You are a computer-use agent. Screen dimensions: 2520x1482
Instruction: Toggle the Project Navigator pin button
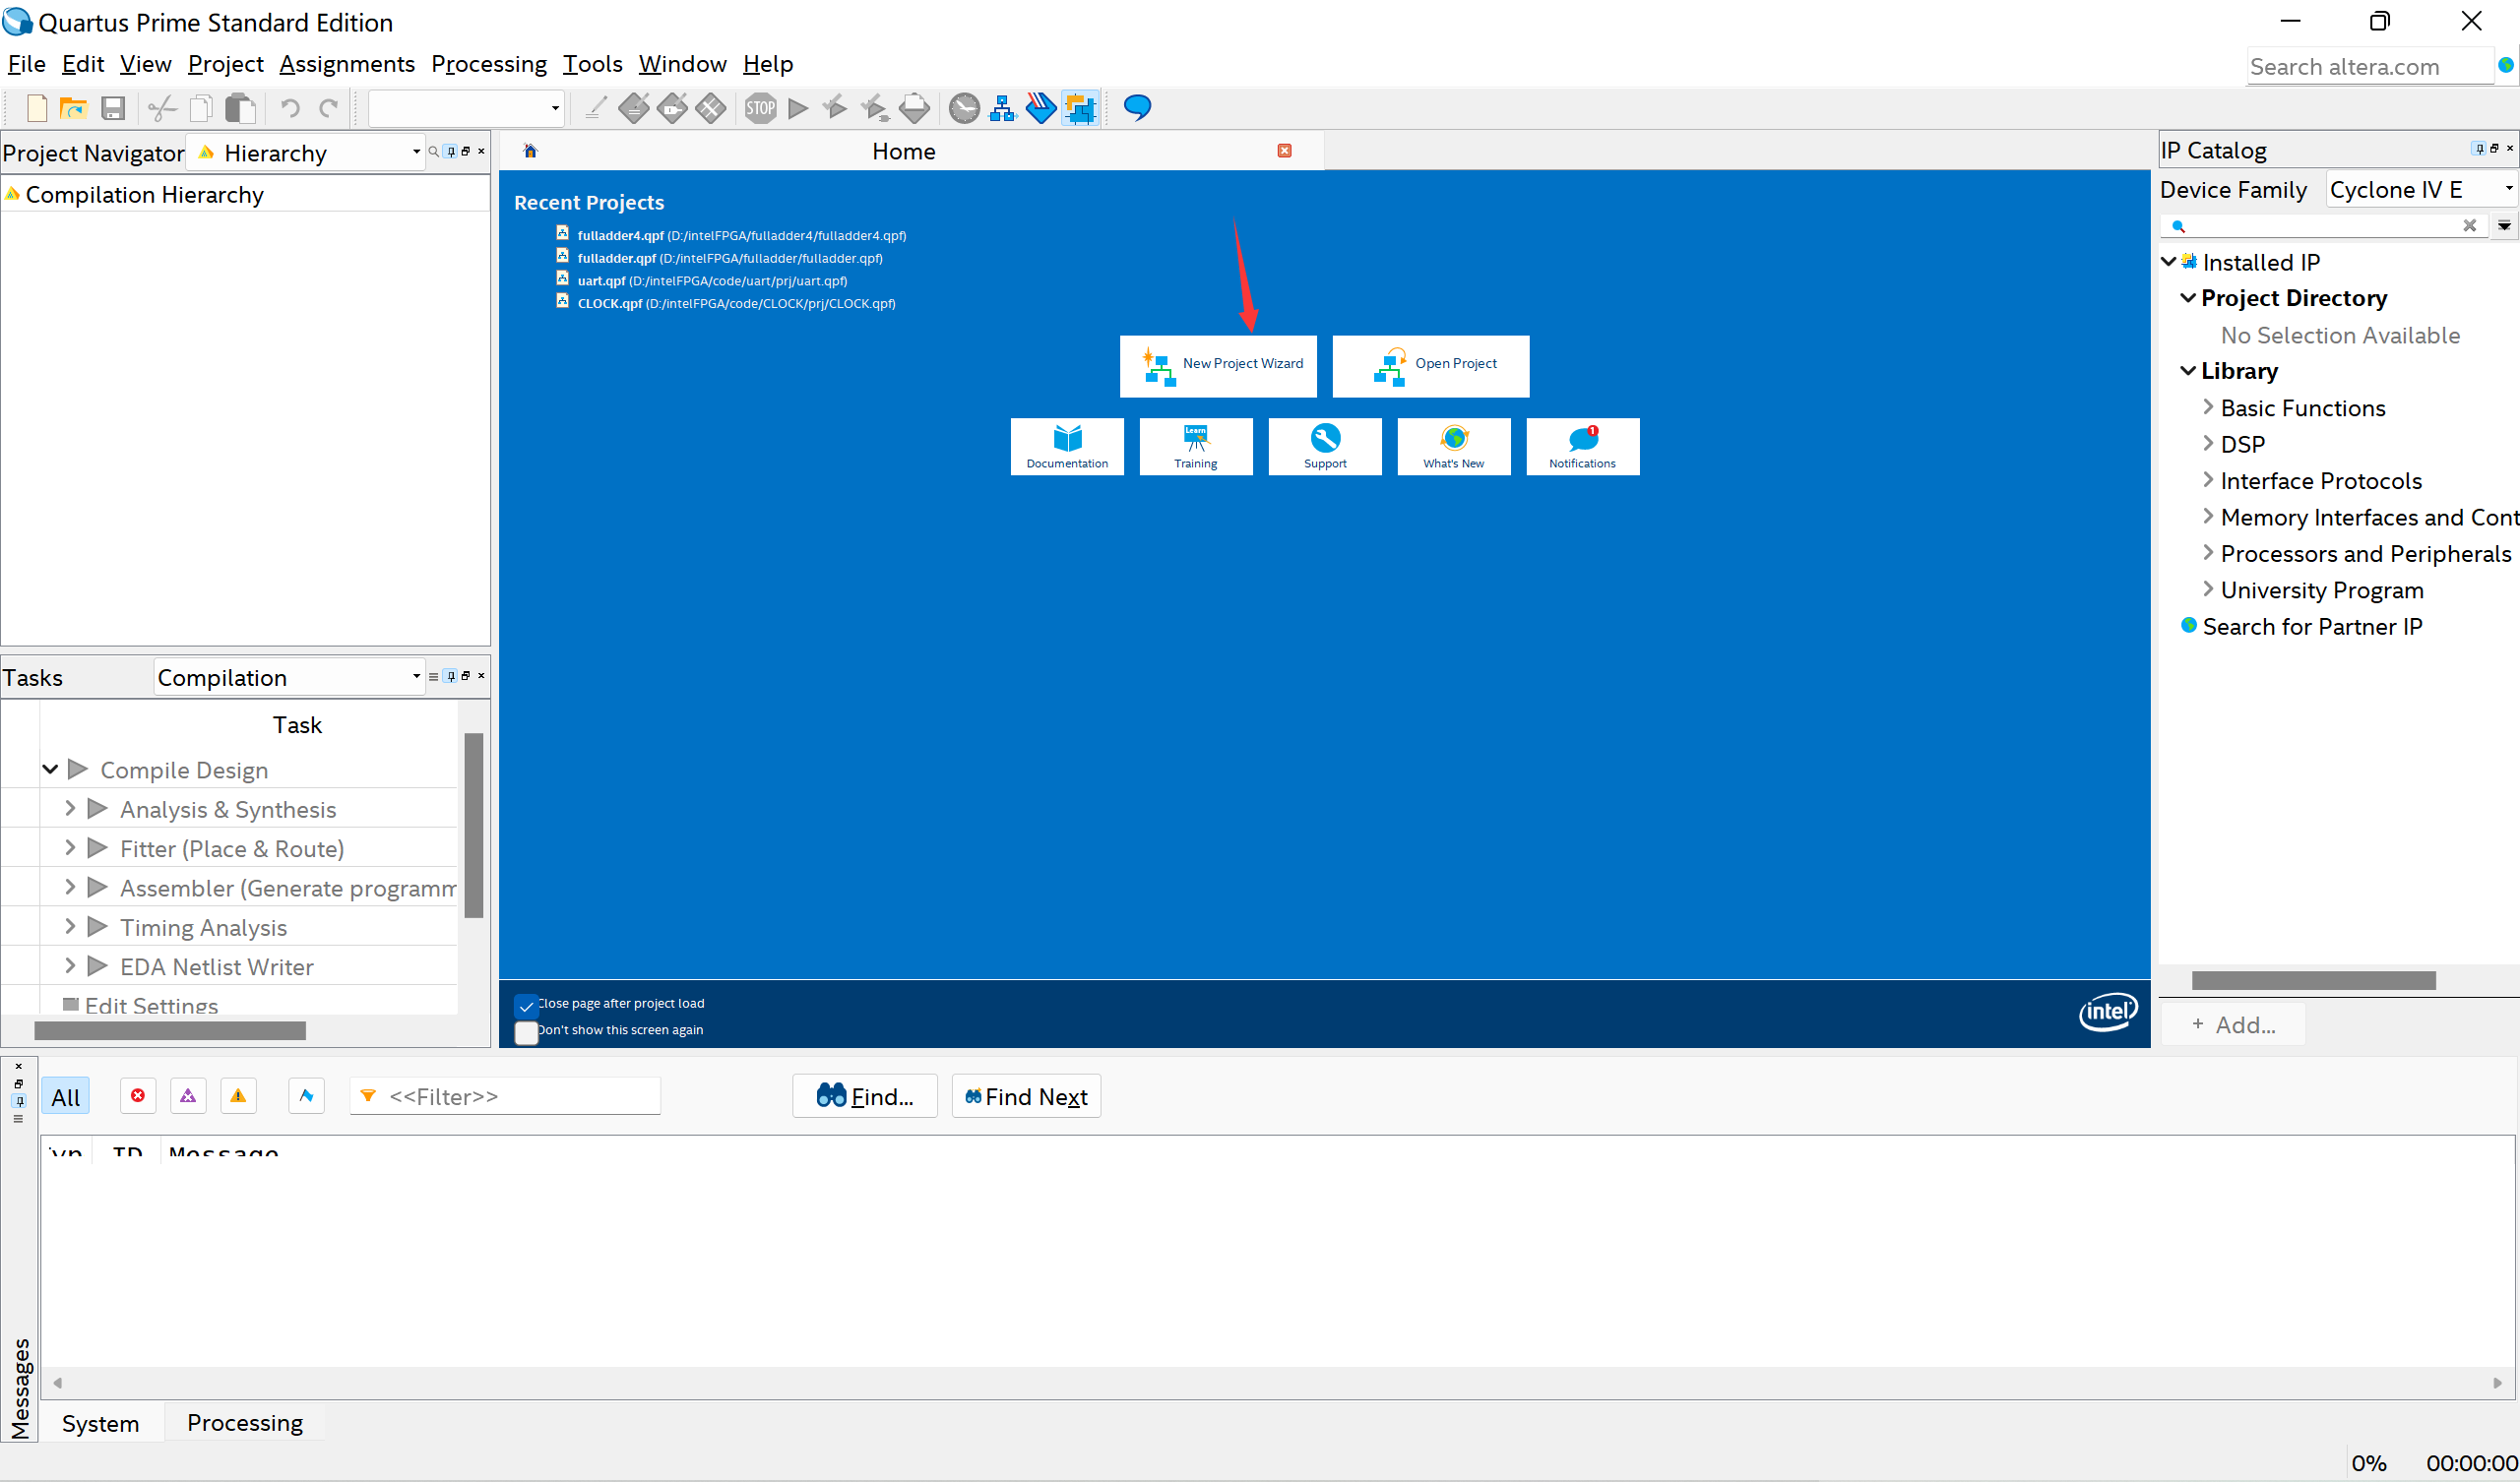click(x=450, y=151)
